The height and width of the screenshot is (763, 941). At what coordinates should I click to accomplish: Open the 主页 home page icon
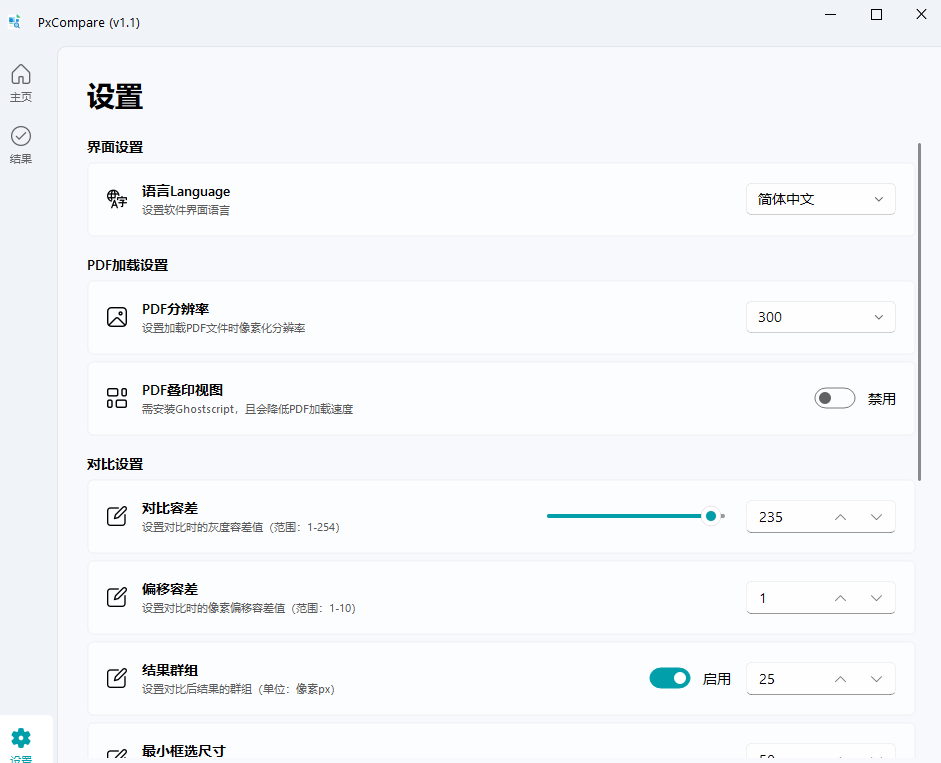click(x=21, y=75)
